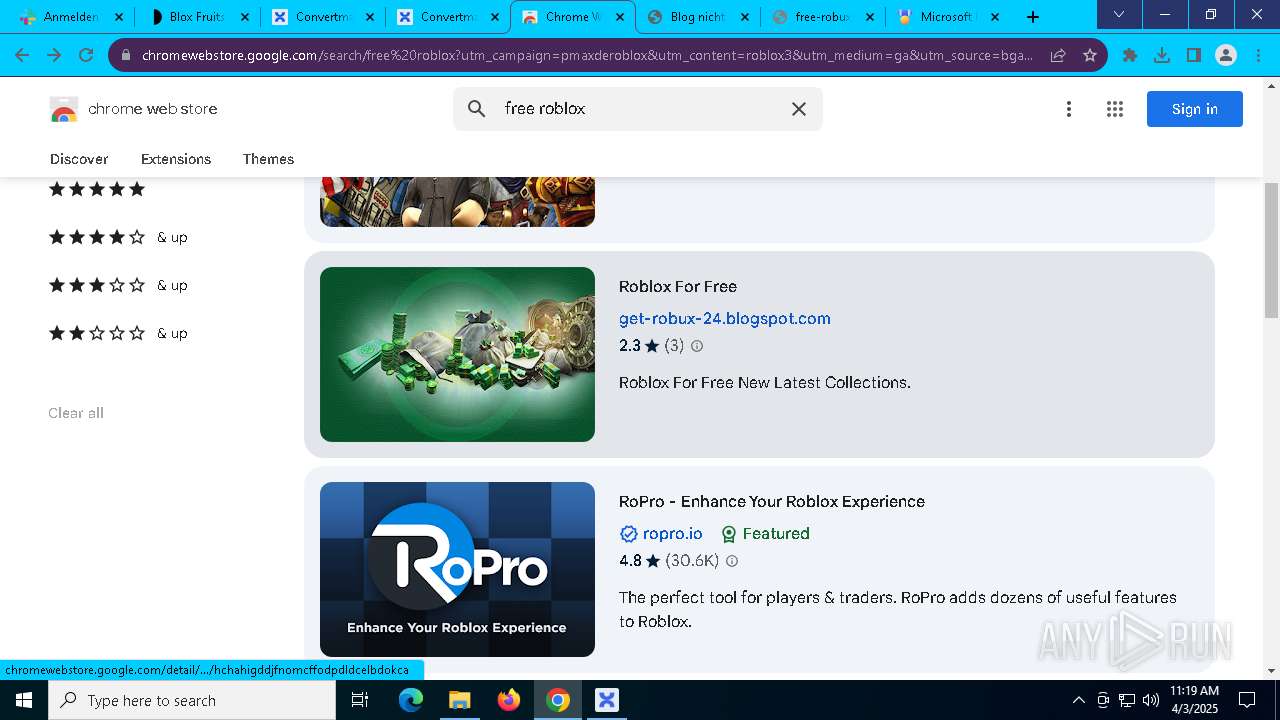This screenshot has width=1280, height=720.
Task: Click the page vertical scrollbar
Action: [x=1272, y=250]
